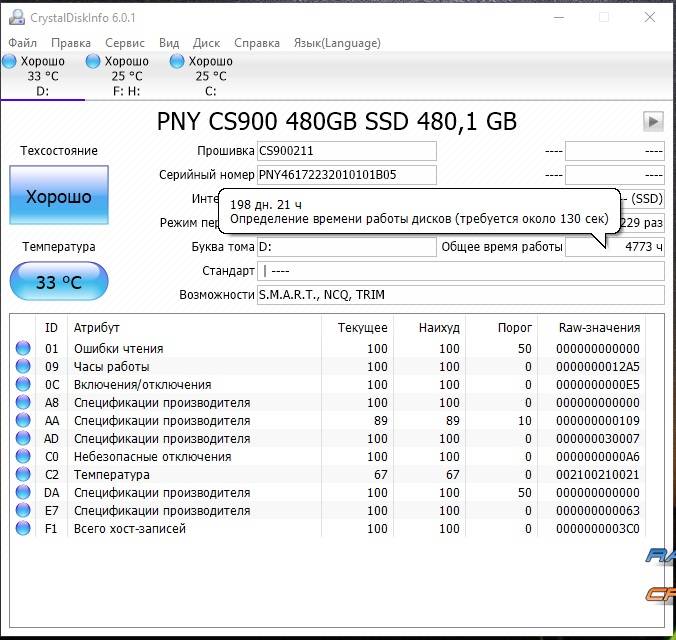Click the empty field right of Прошивка row
Screen dimensions: 676x640
tap(614, 151)
